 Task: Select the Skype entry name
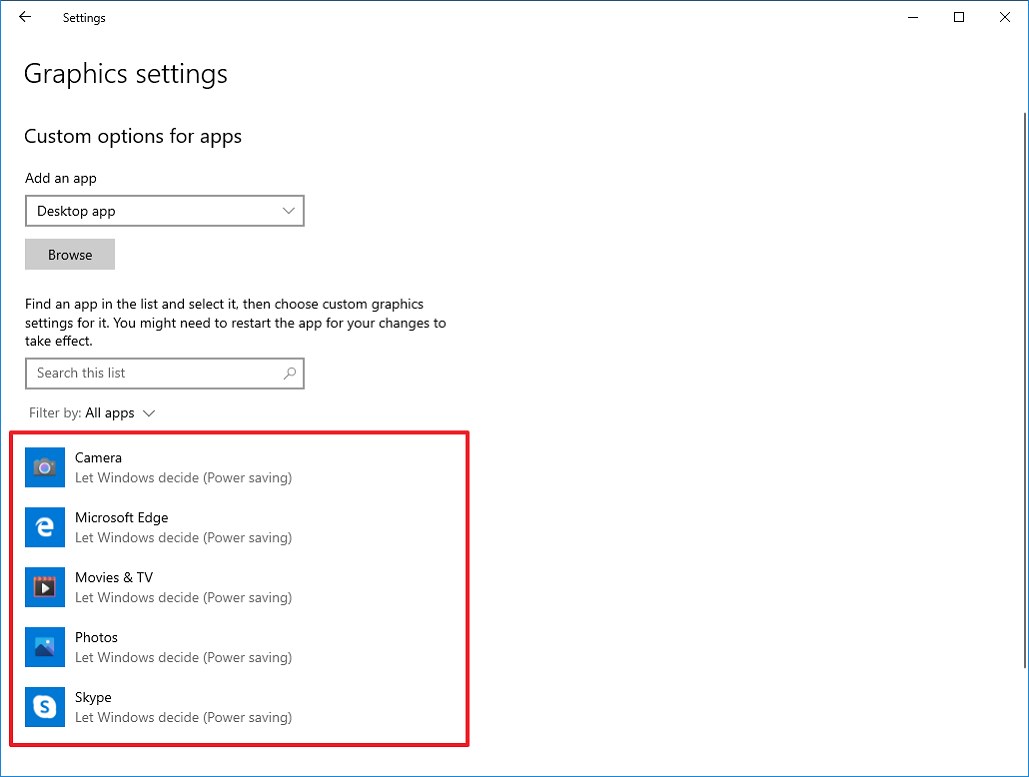93,698
